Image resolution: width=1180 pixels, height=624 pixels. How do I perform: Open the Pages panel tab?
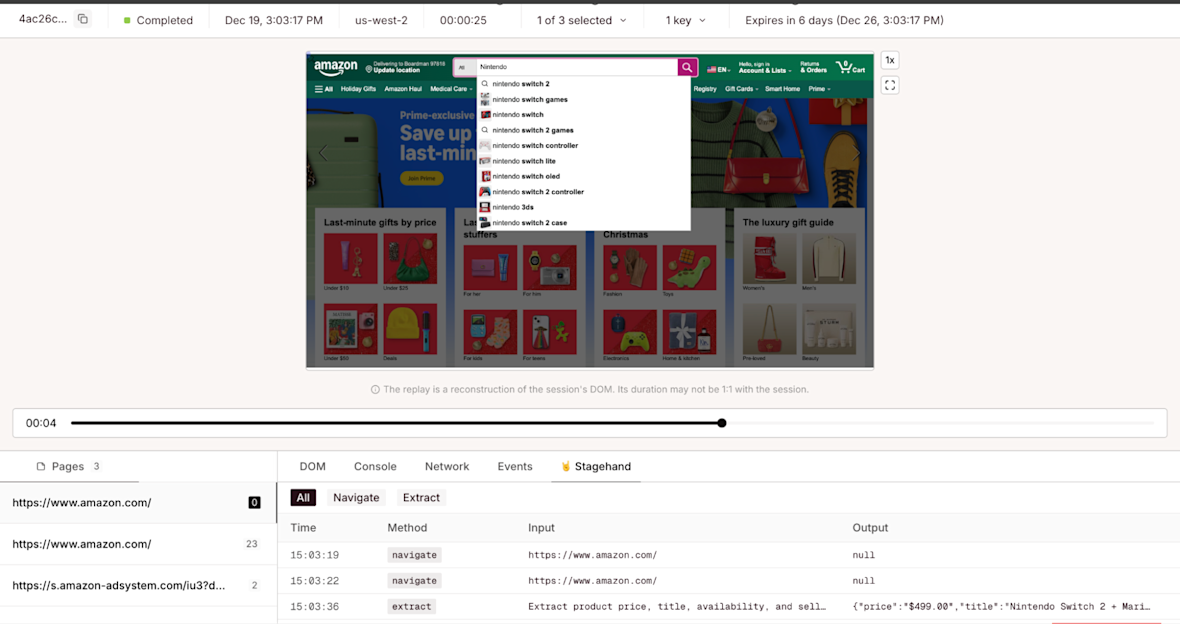[68, 467]
